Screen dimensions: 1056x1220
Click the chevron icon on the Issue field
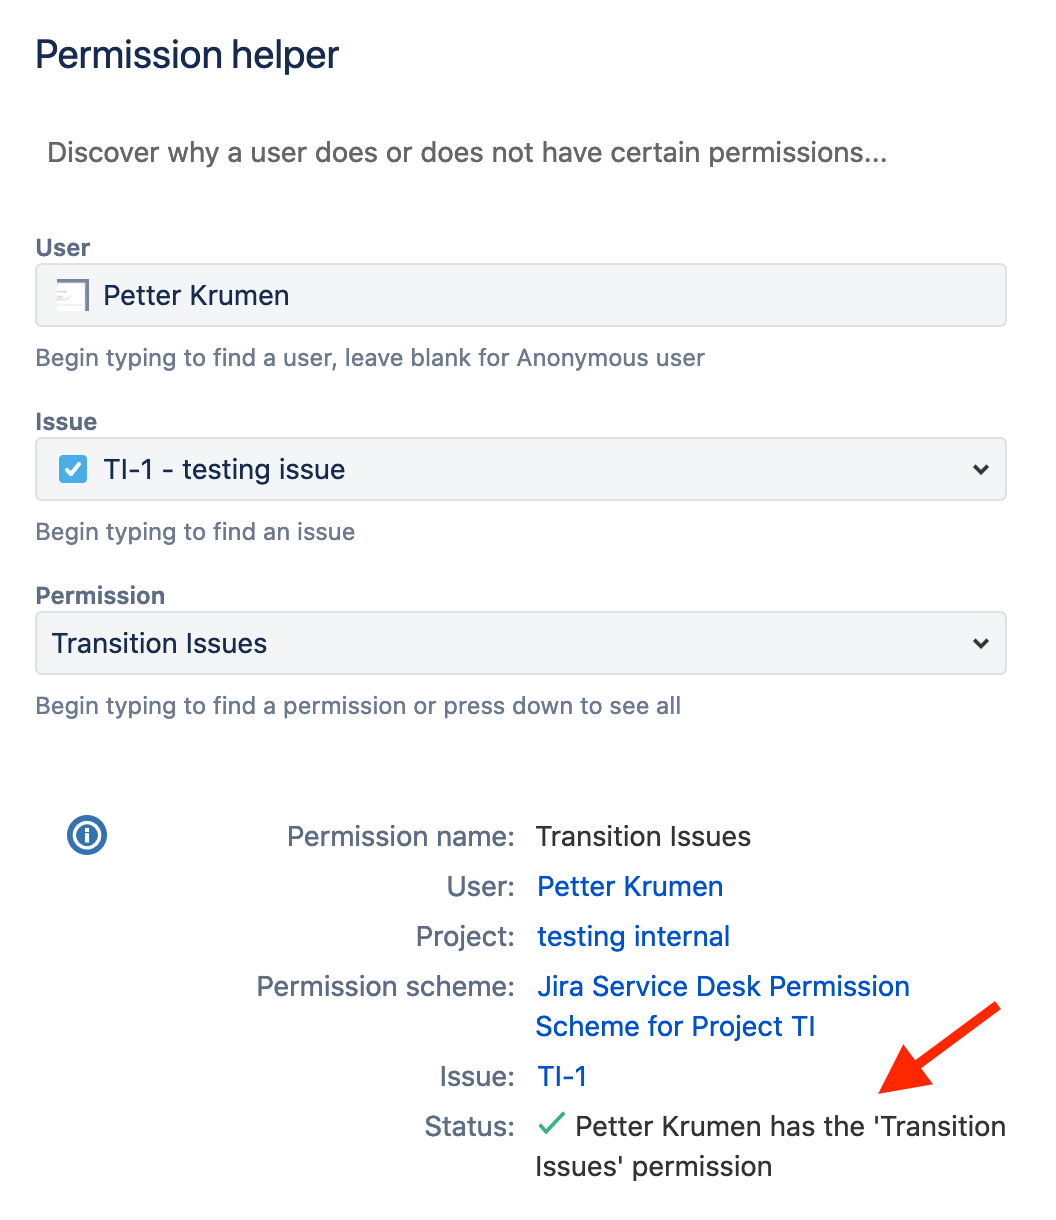981,469
